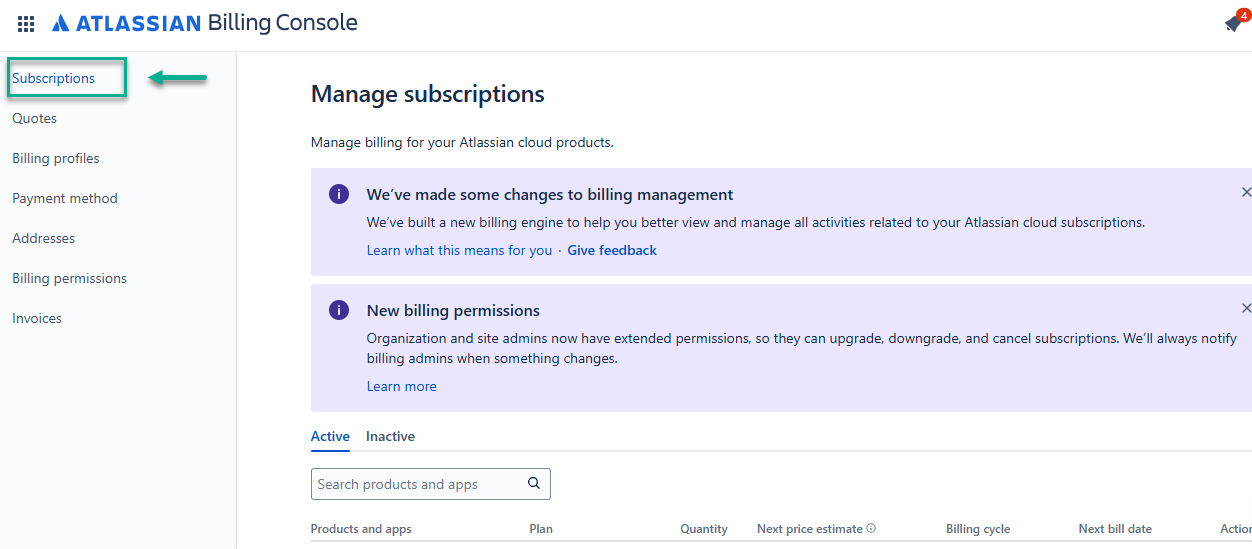Screen dimensions: 1252x549
Task: Open Subscriptions in the sidebar
Action: pyautogui.click(x=54, y=78)
